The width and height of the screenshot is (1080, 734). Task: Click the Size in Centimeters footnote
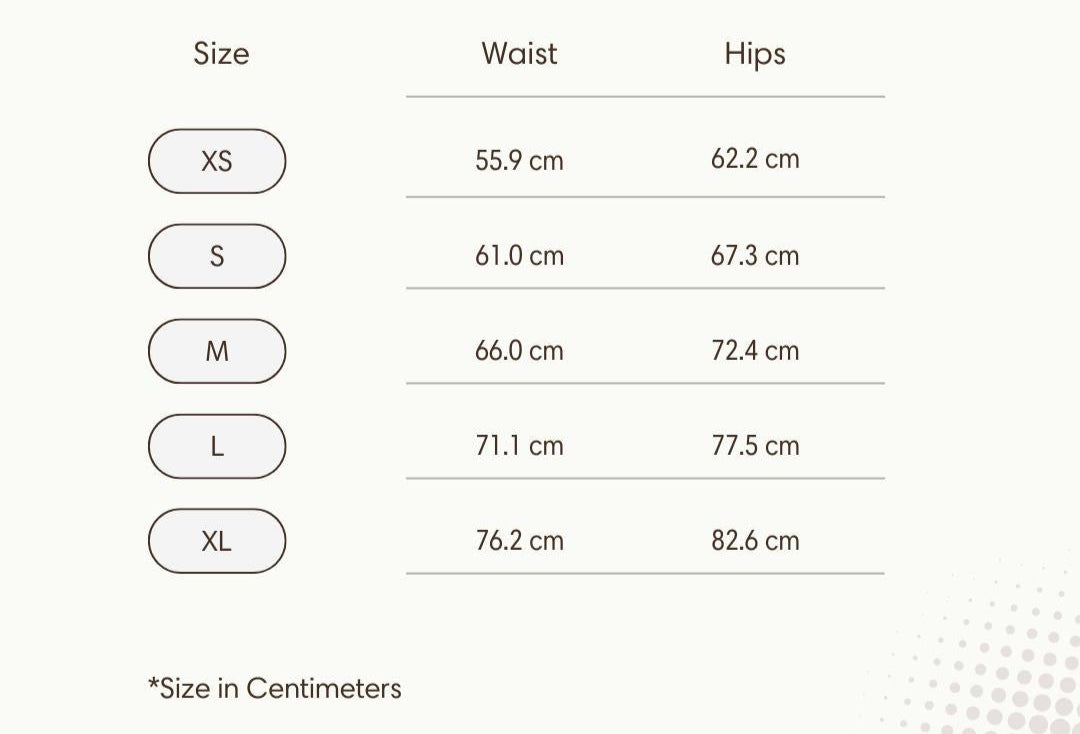275,688
